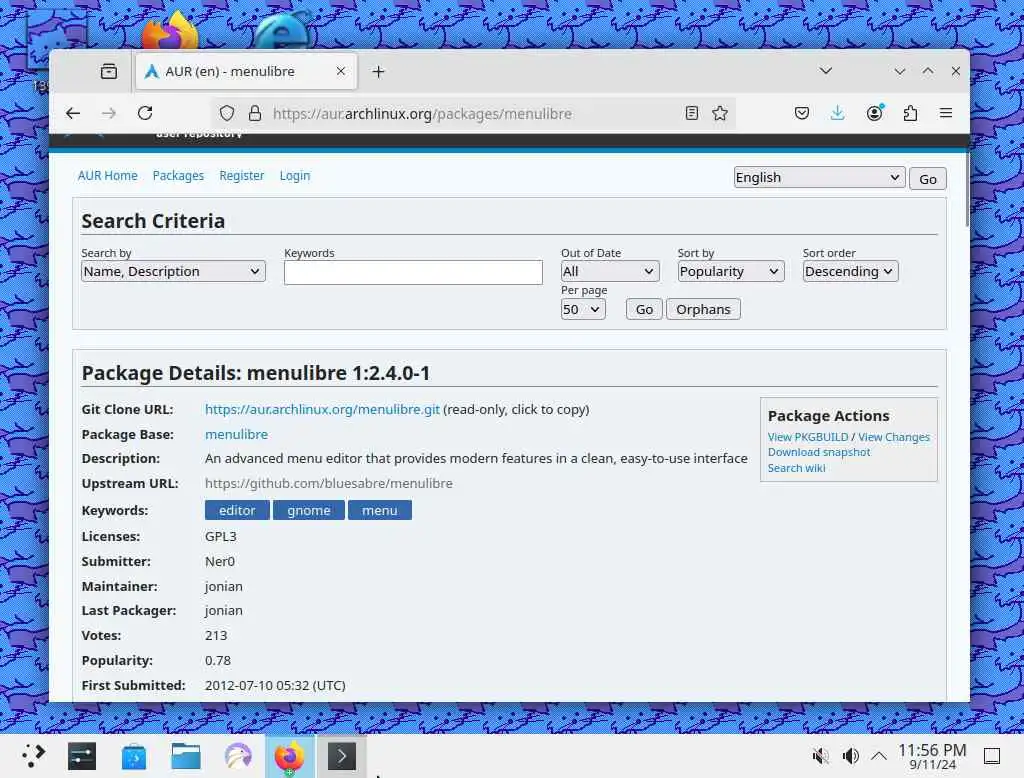
Task: Open the extensions puzzle icon
Action: point(910,113)
